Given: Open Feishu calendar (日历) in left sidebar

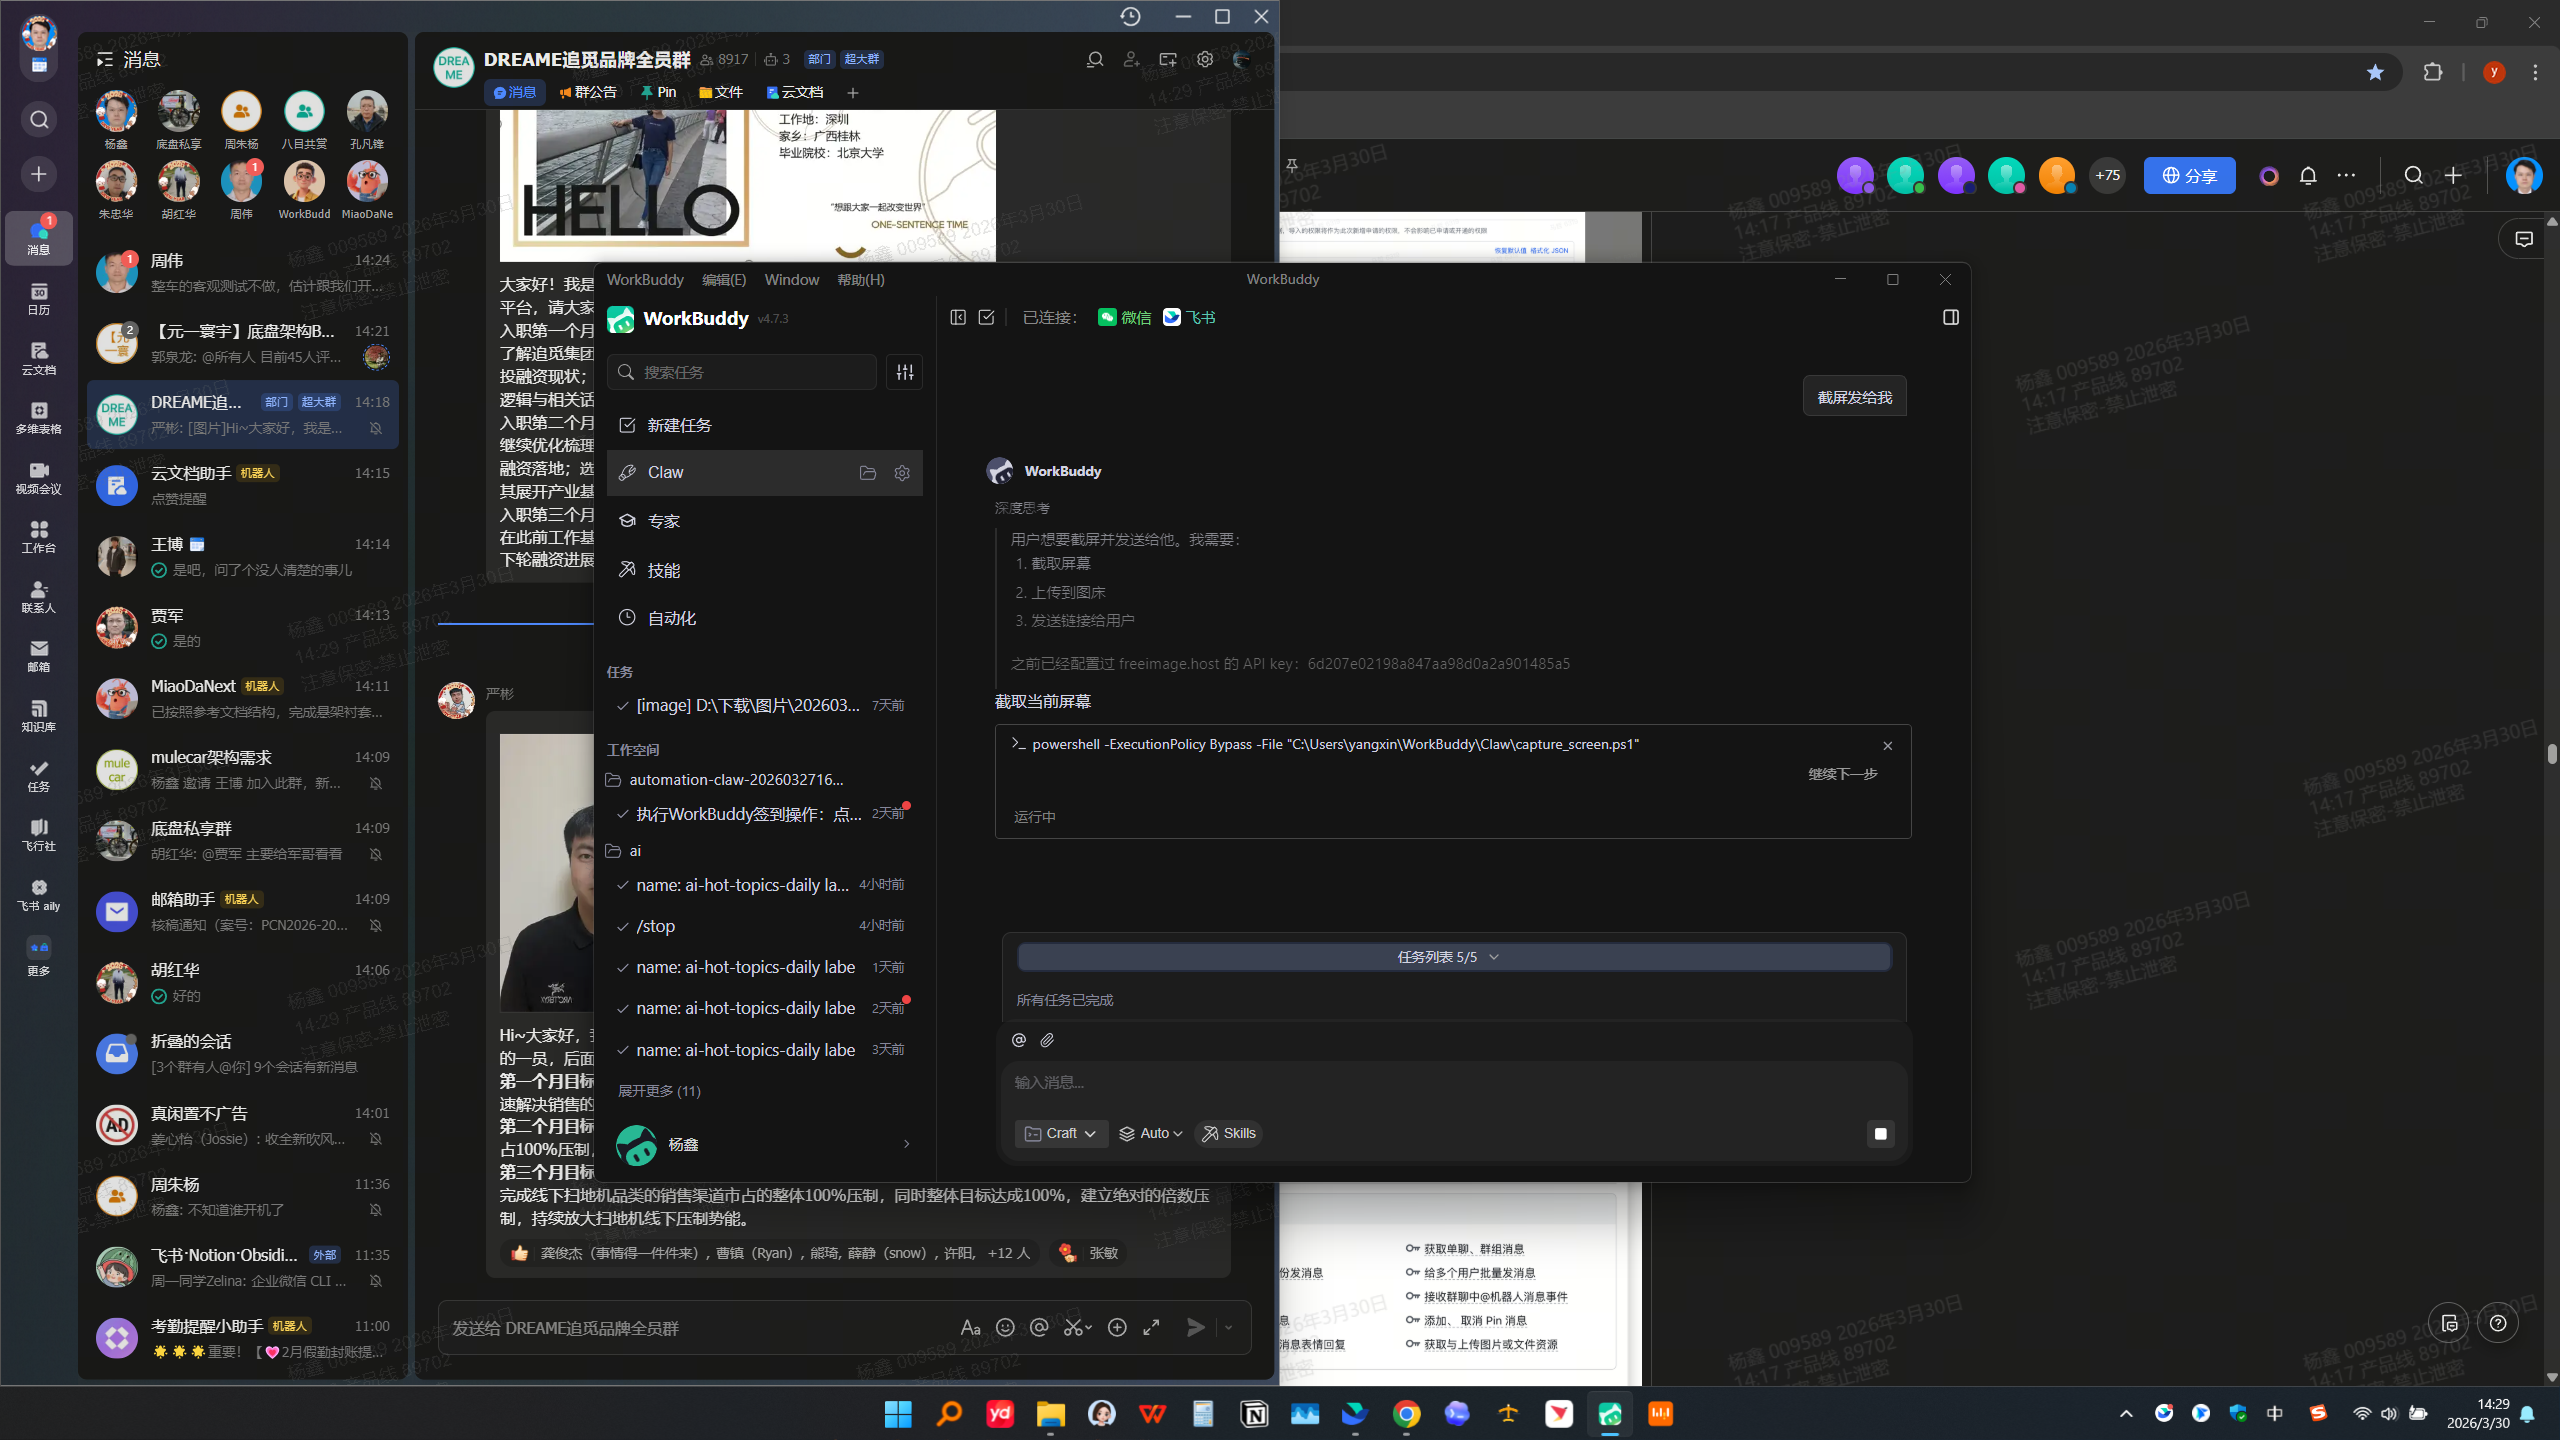Looking at the screenshot, I should 38,299.
